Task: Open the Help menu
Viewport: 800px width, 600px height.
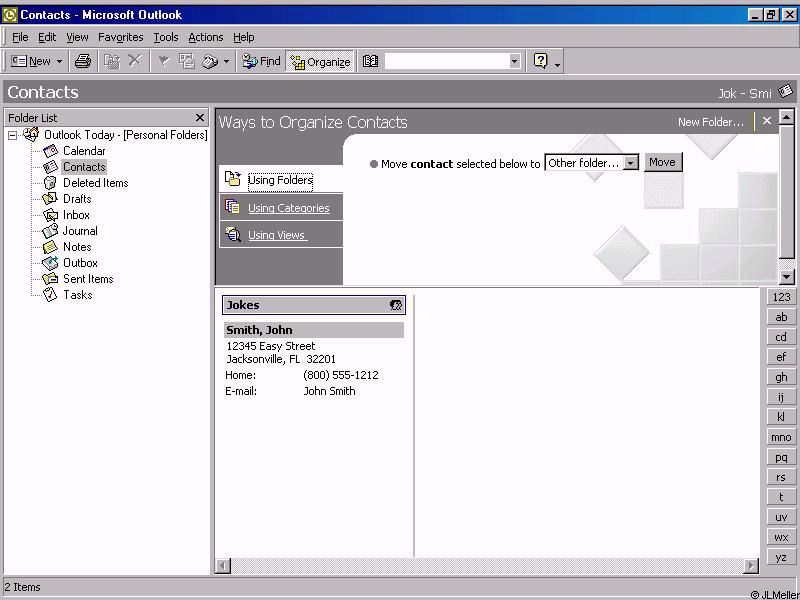Action: coord(243,37)
